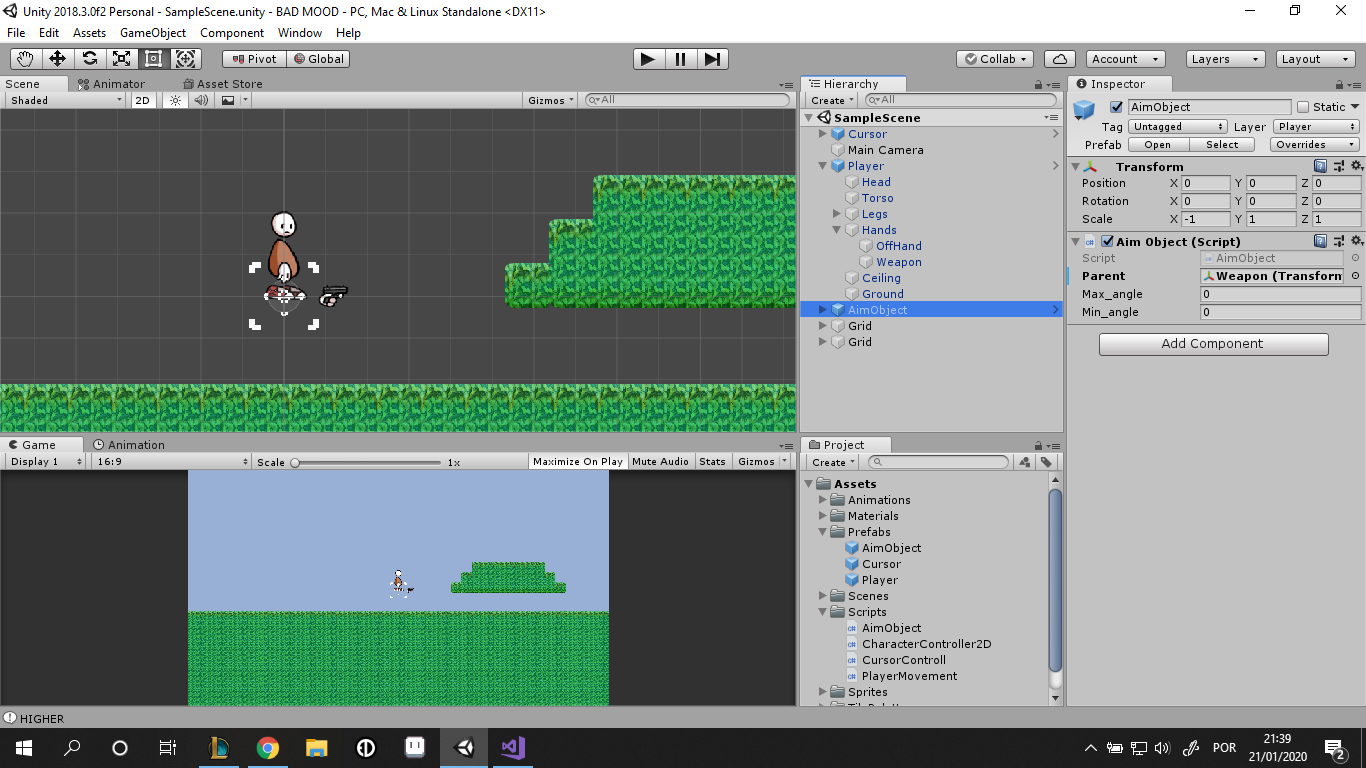Image resolution: width=1366 pixels, height=768 pixels.
Task: Open the GameObject menu
Action: point(152,33)
